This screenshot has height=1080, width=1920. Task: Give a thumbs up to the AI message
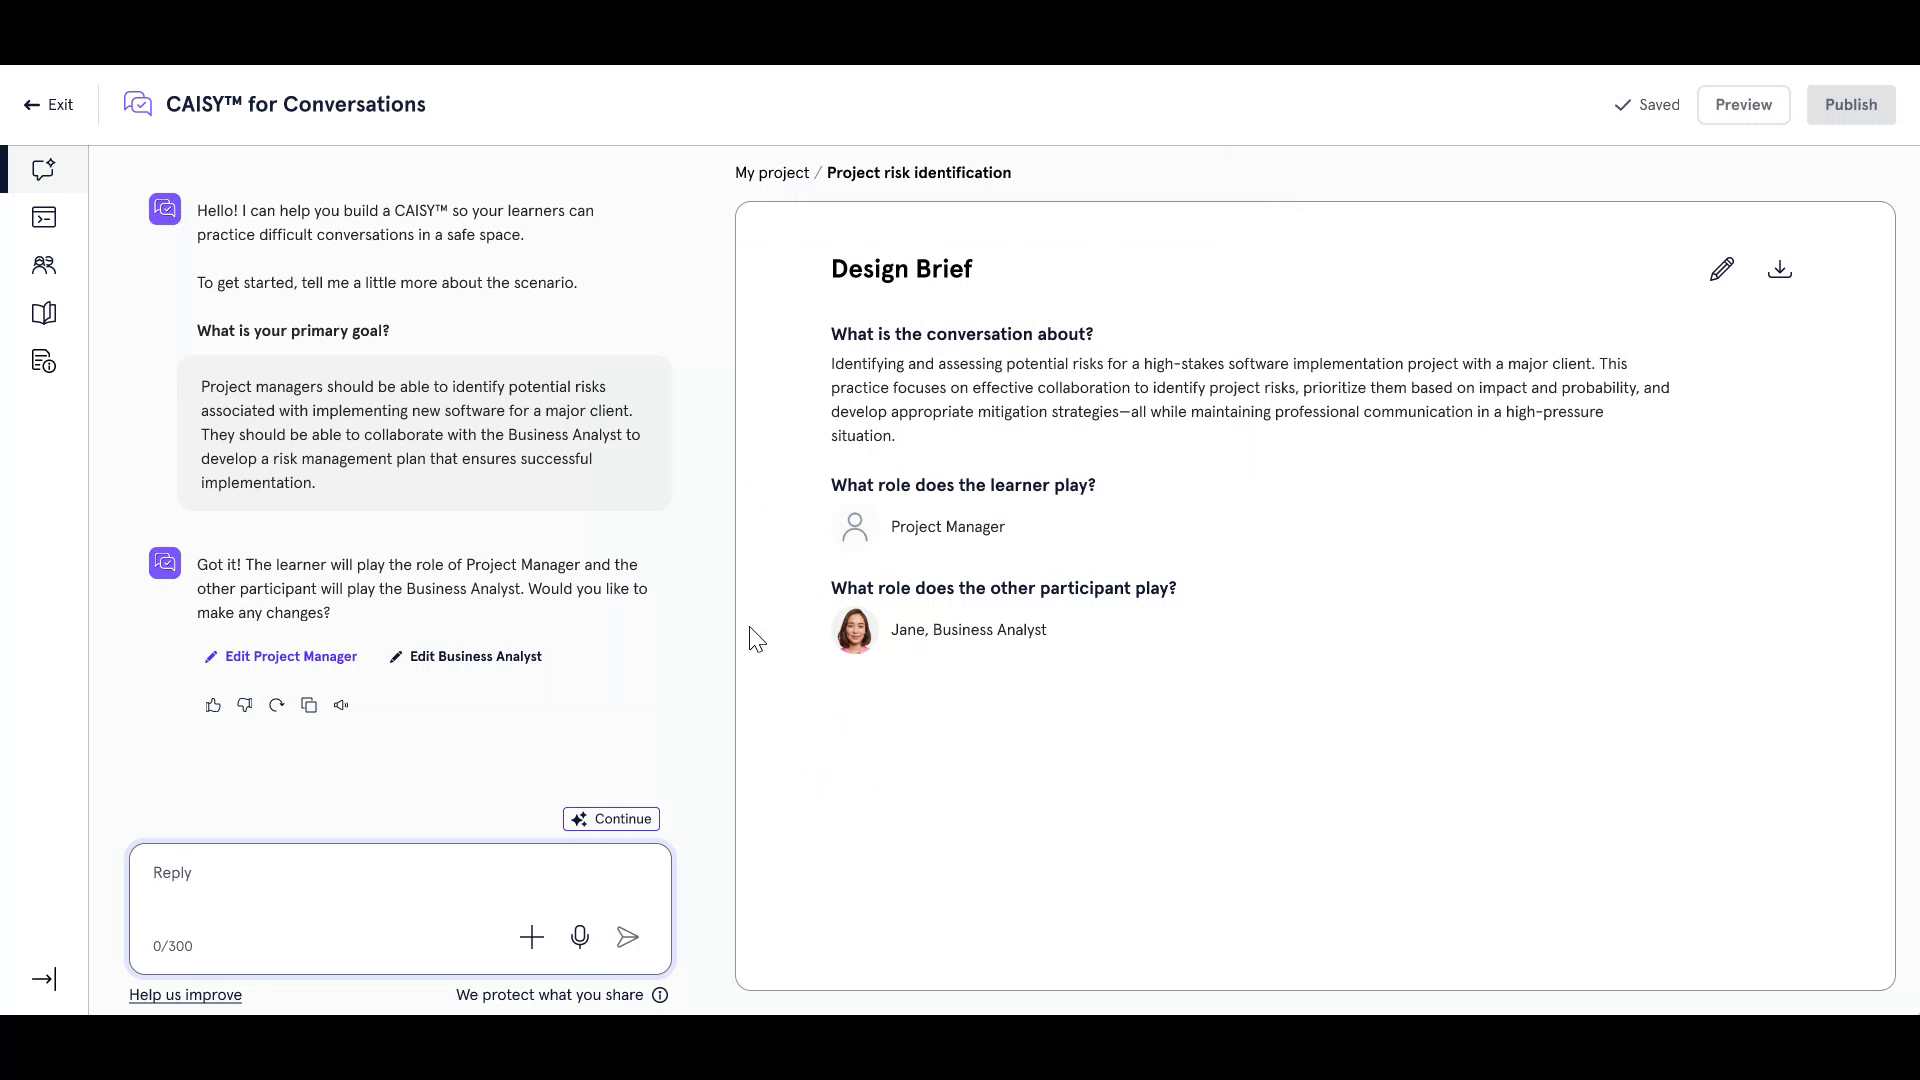(x=212, y=705)
